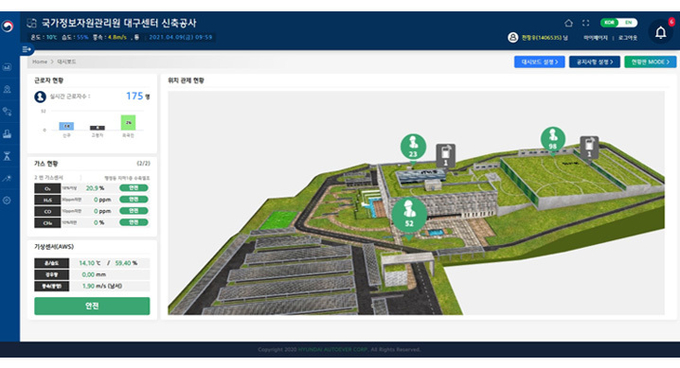This screenshot has width=680, height=368.
Task: Open the 현황판 MODE button
Action: 650,62
